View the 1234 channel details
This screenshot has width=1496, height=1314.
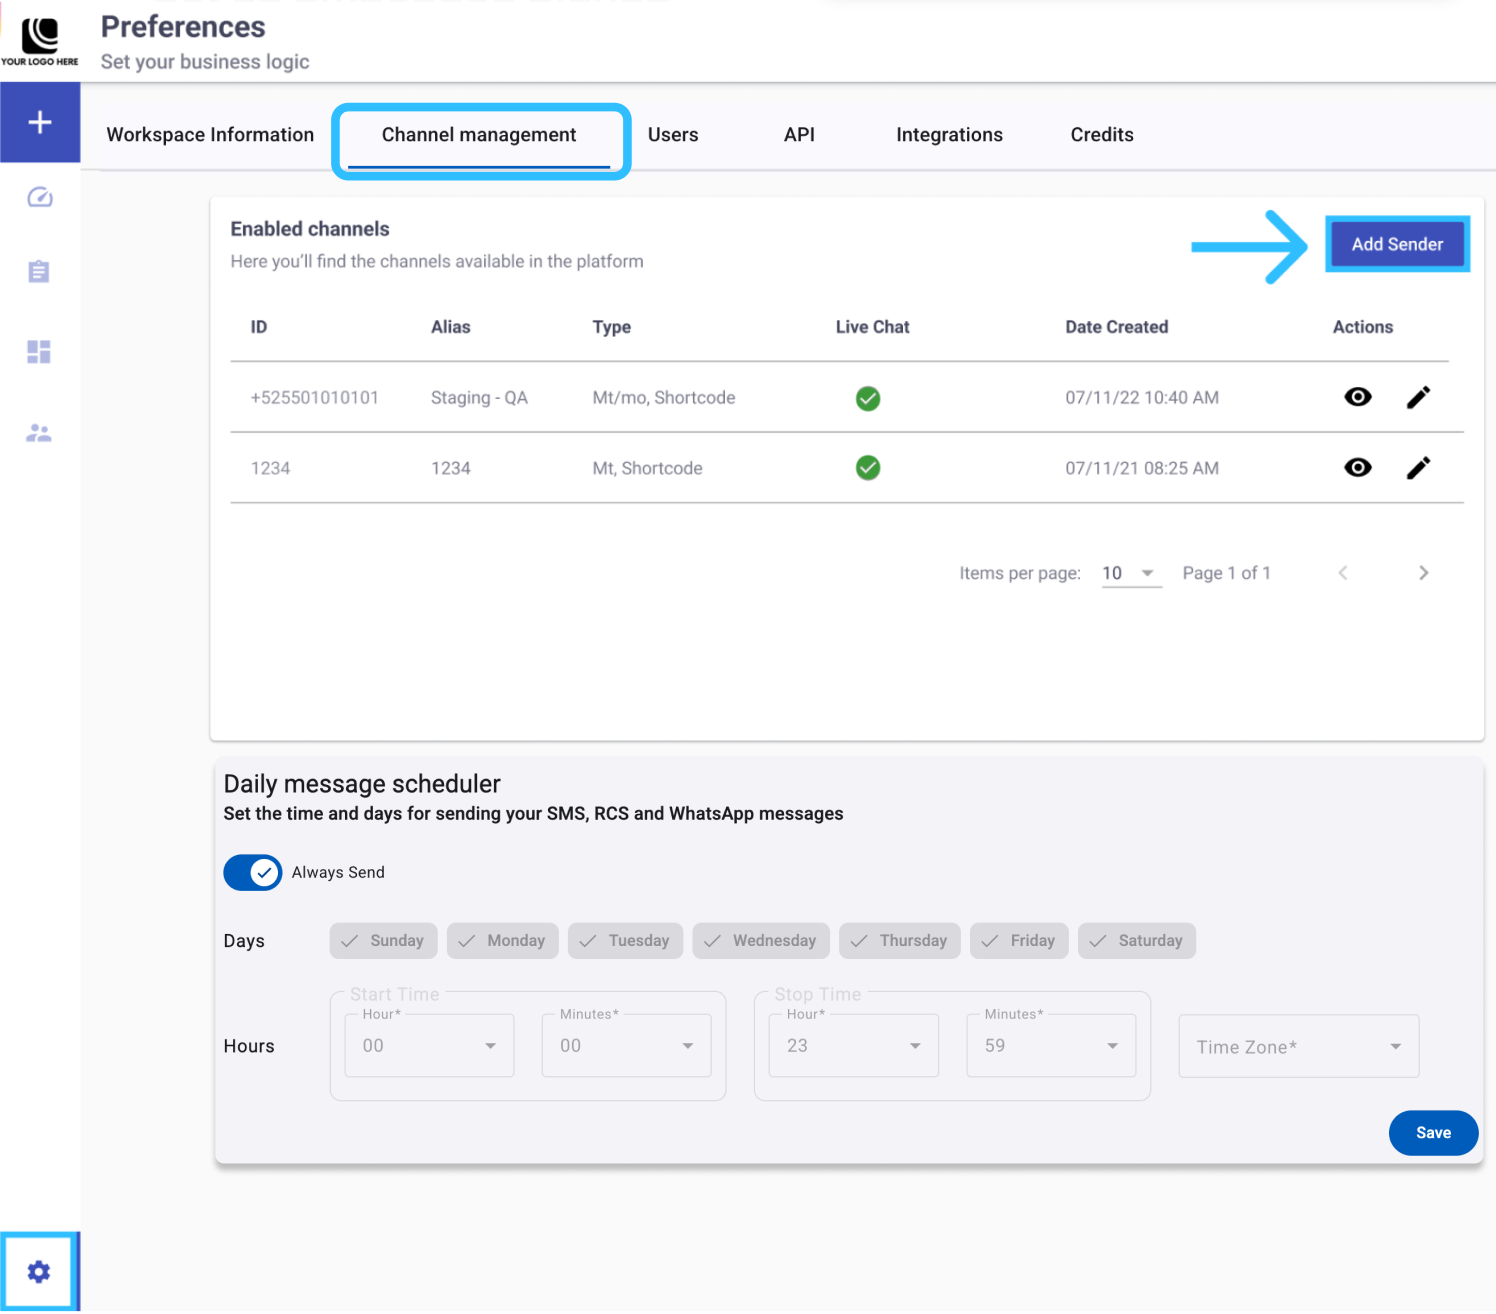tap(1358, 467)
